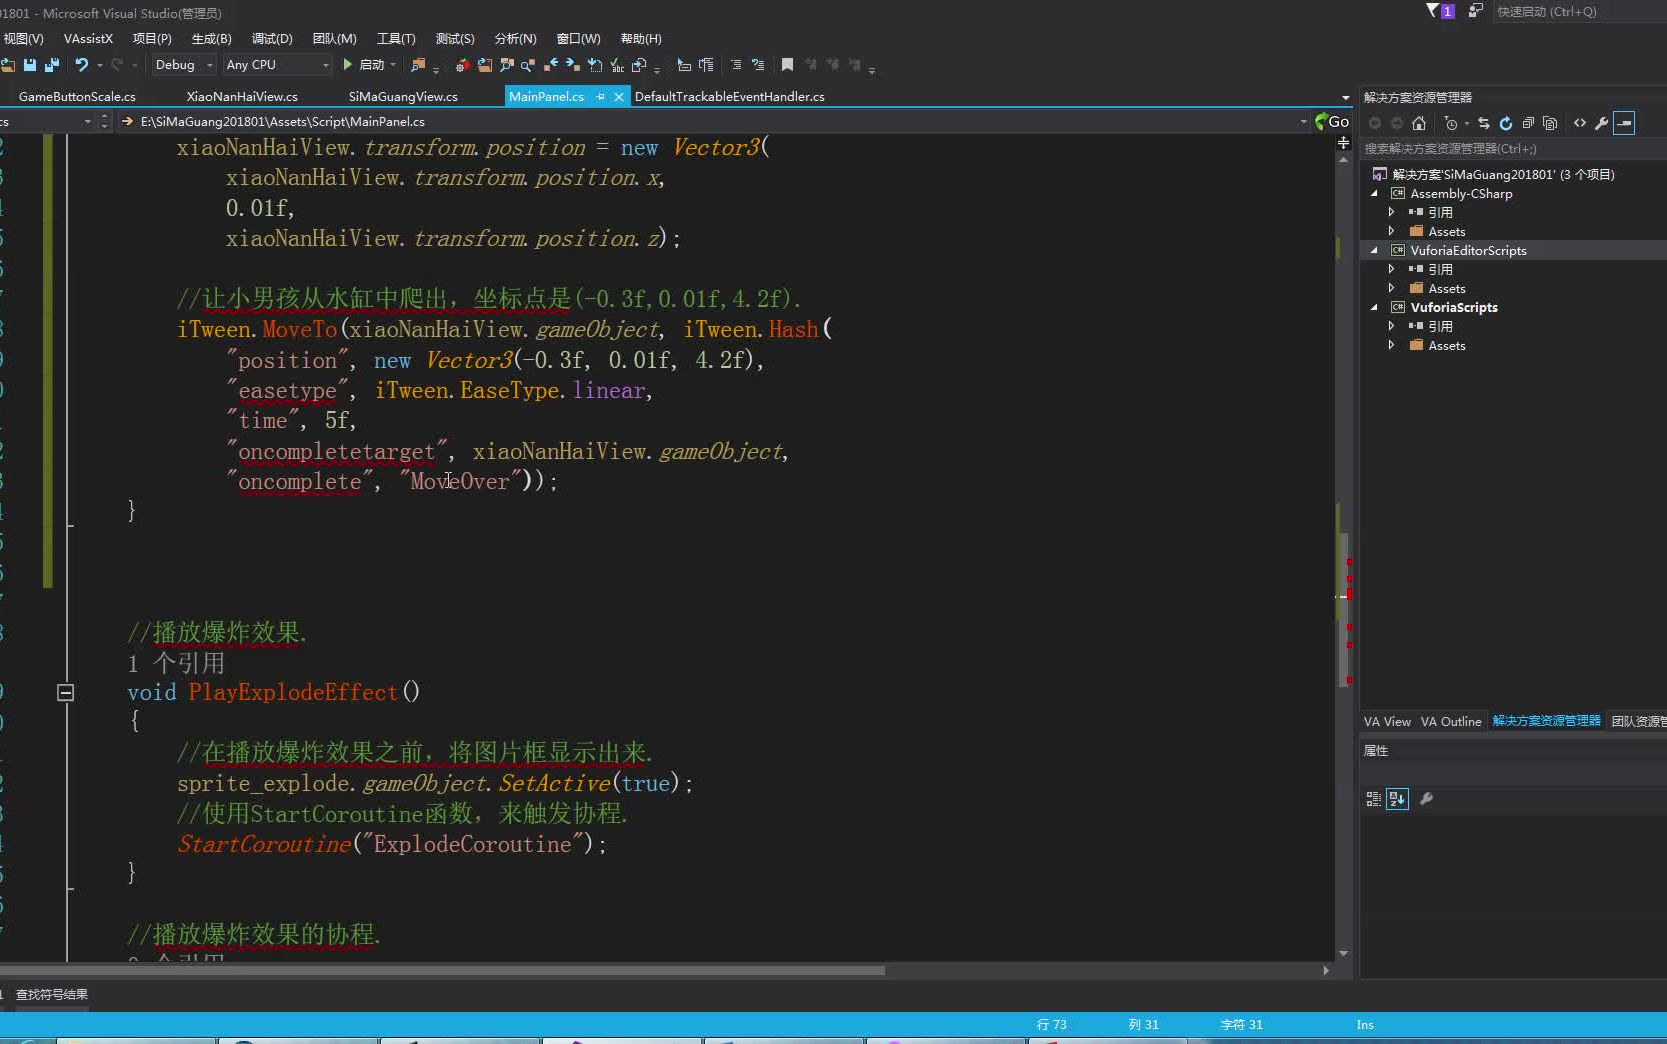Screen dimensions: 1667x1044
Task: Click the View Code icon in Solution Explorer
Action: point(1580,123)
